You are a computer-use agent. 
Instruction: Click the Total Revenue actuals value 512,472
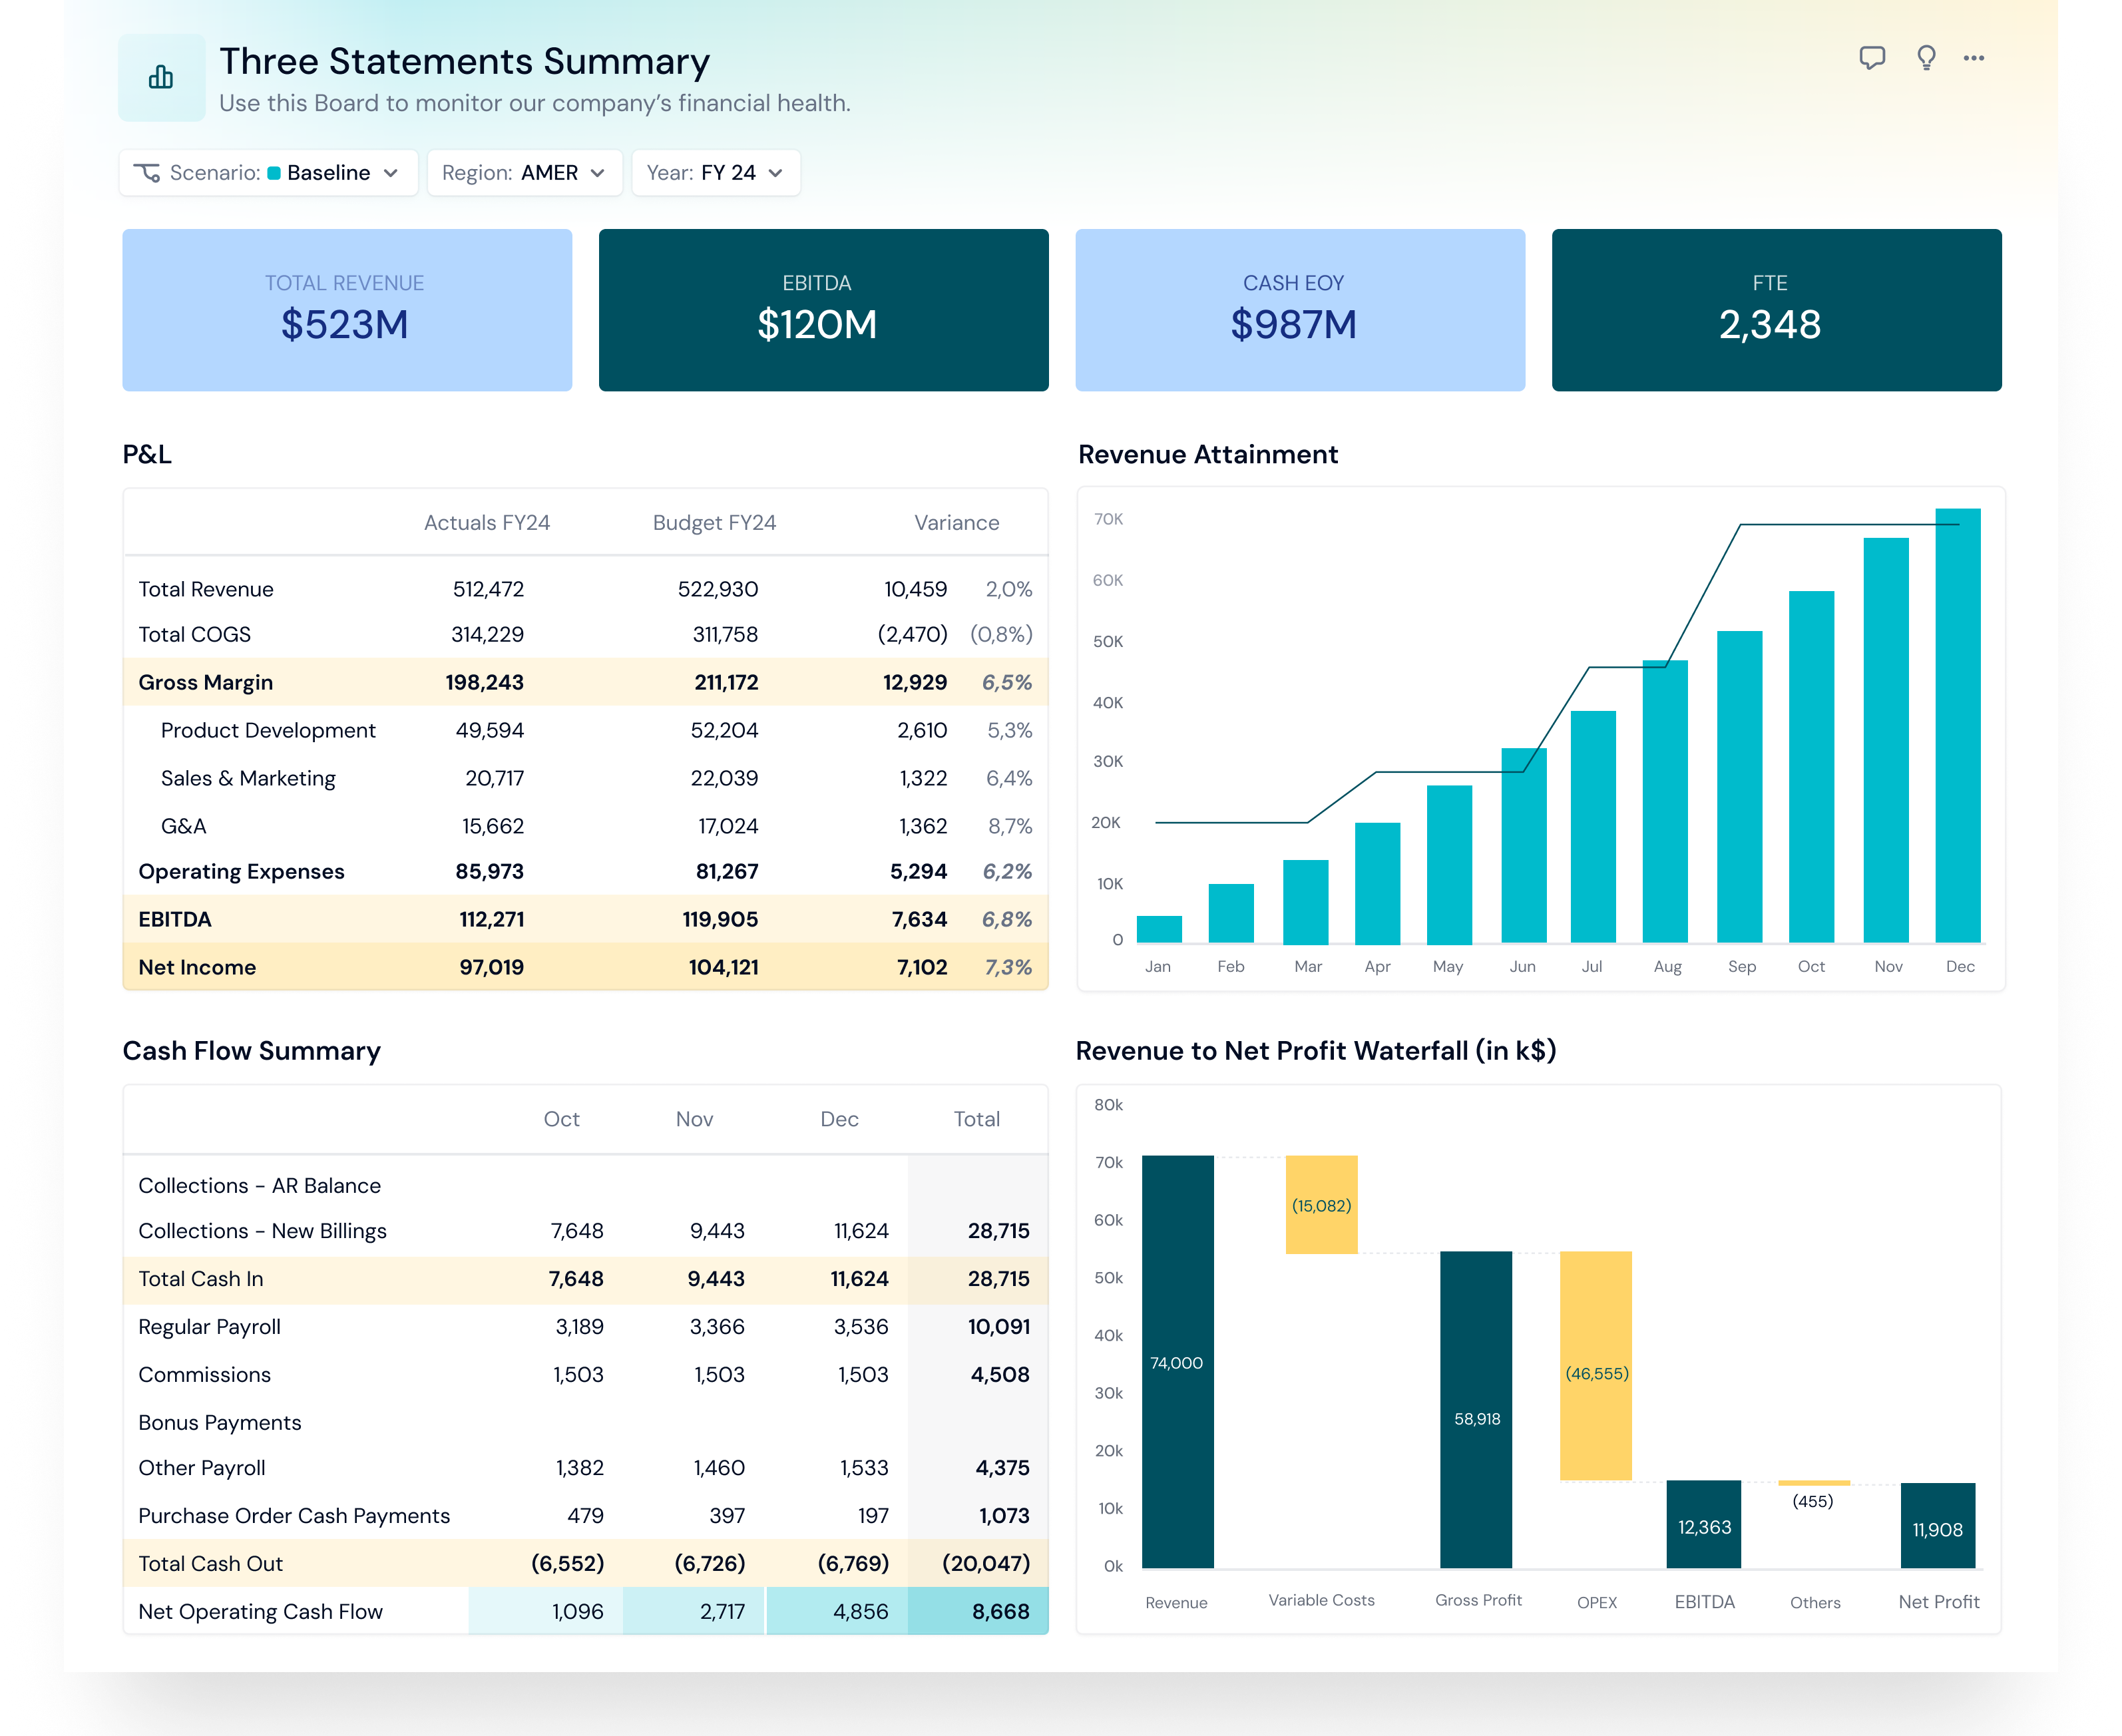pyautogui.click(x=488, y=590)
